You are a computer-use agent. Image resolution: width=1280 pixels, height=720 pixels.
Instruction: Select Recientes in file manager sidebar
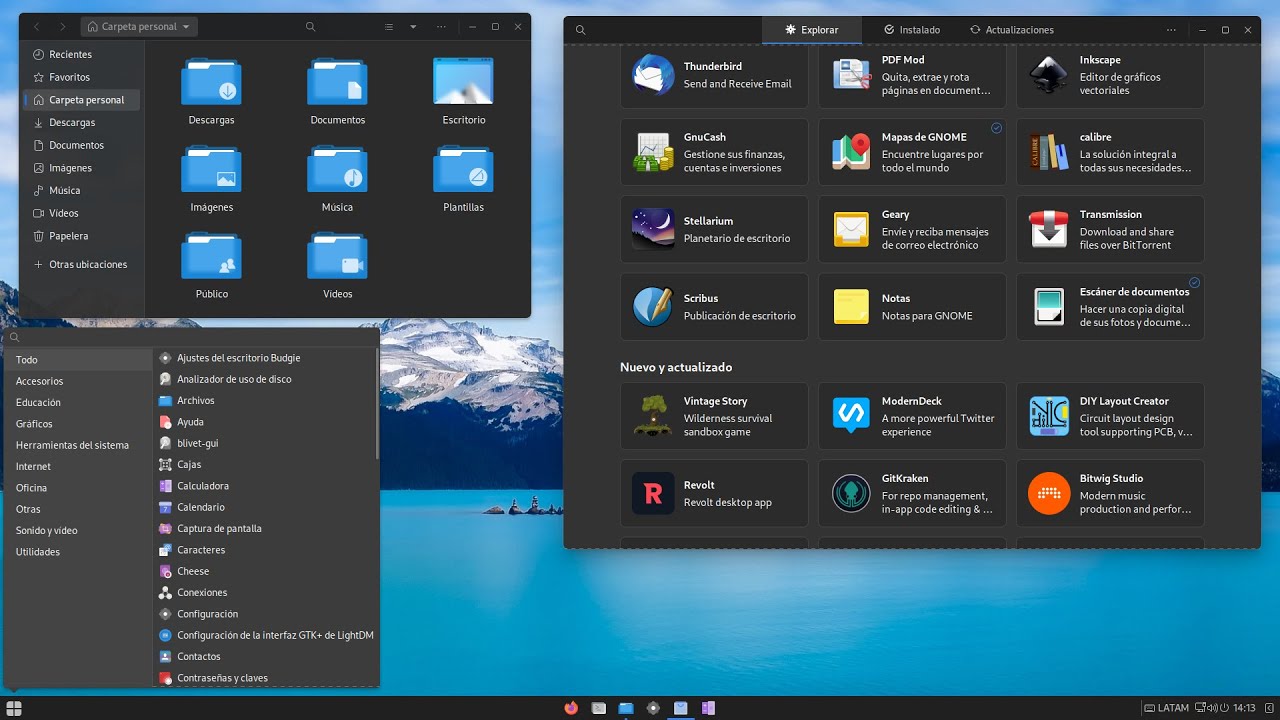[x=81, y=54]
